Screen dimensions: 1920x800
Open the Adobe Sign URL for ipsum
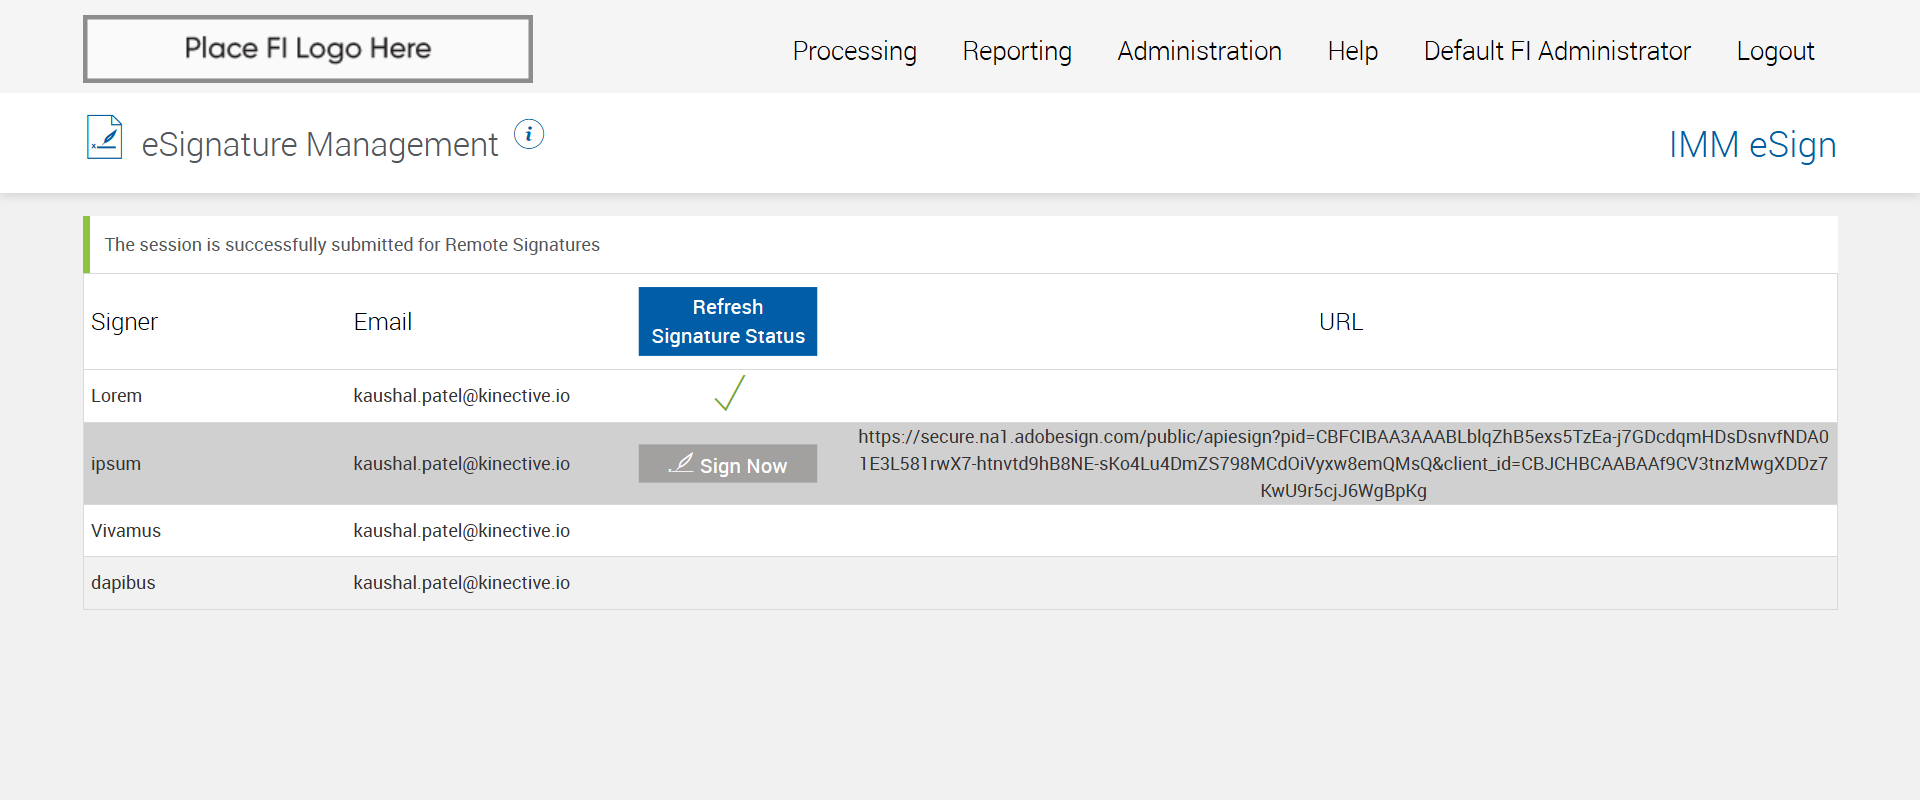point(1342,464)
